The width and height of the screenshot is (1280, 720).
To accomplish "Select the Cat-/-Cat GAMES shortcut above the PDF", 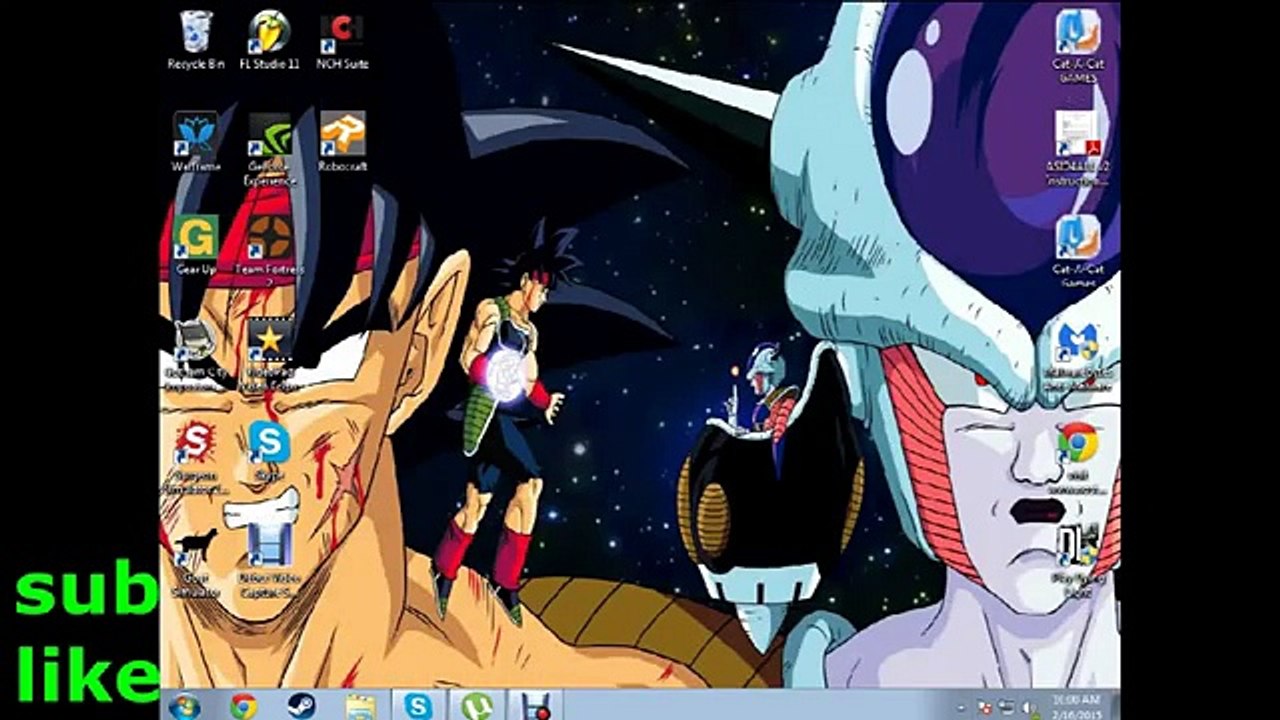I will coord(1077,46).
